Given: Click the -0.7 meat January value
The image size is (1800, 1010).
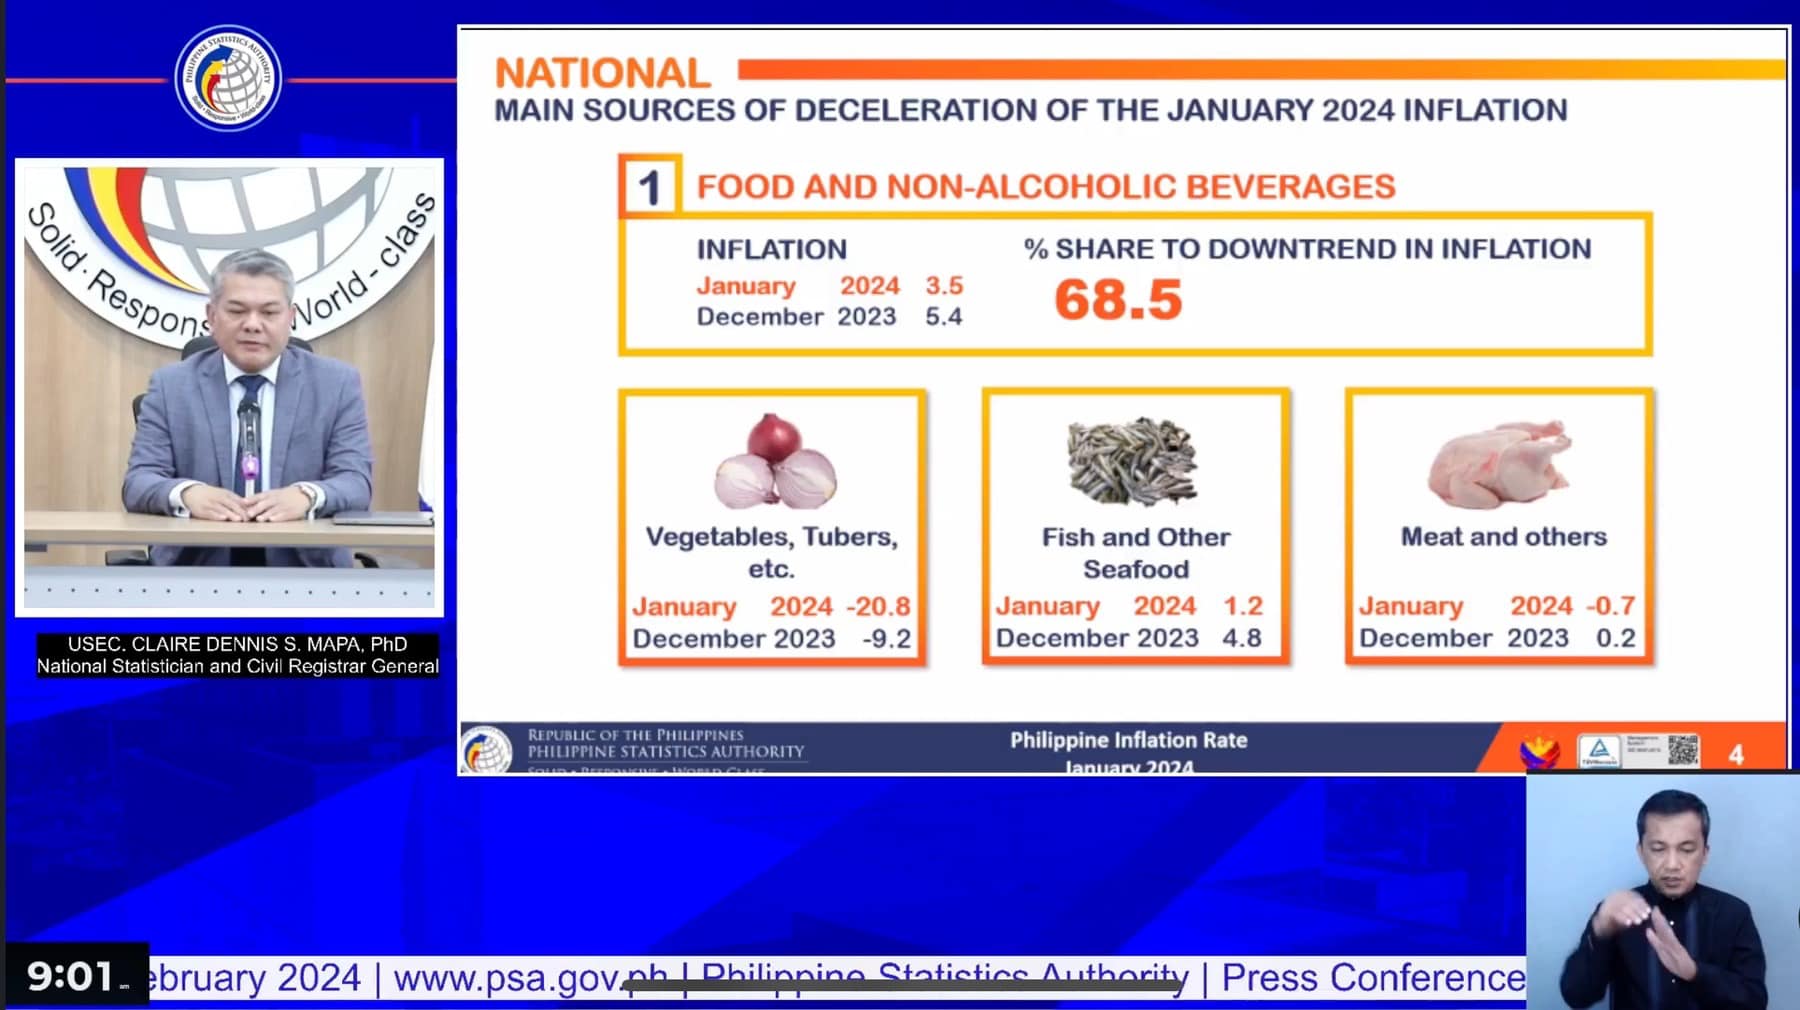Looking at the screenshot, I should coord(1610,605).
